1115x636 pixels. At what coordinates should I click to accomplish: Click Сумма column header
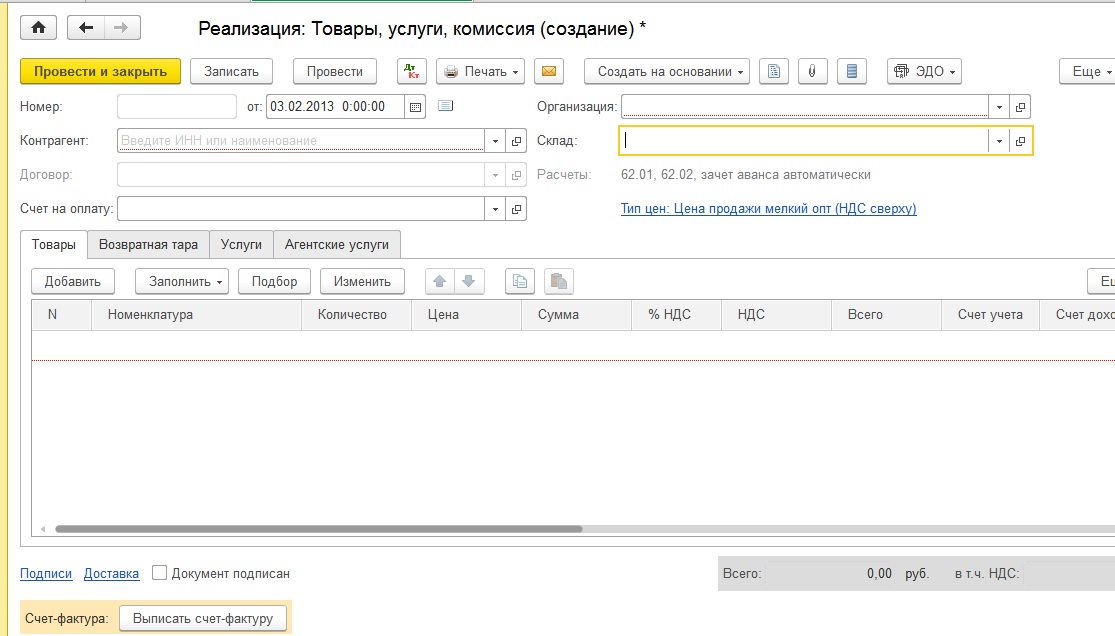click(577, 314)
